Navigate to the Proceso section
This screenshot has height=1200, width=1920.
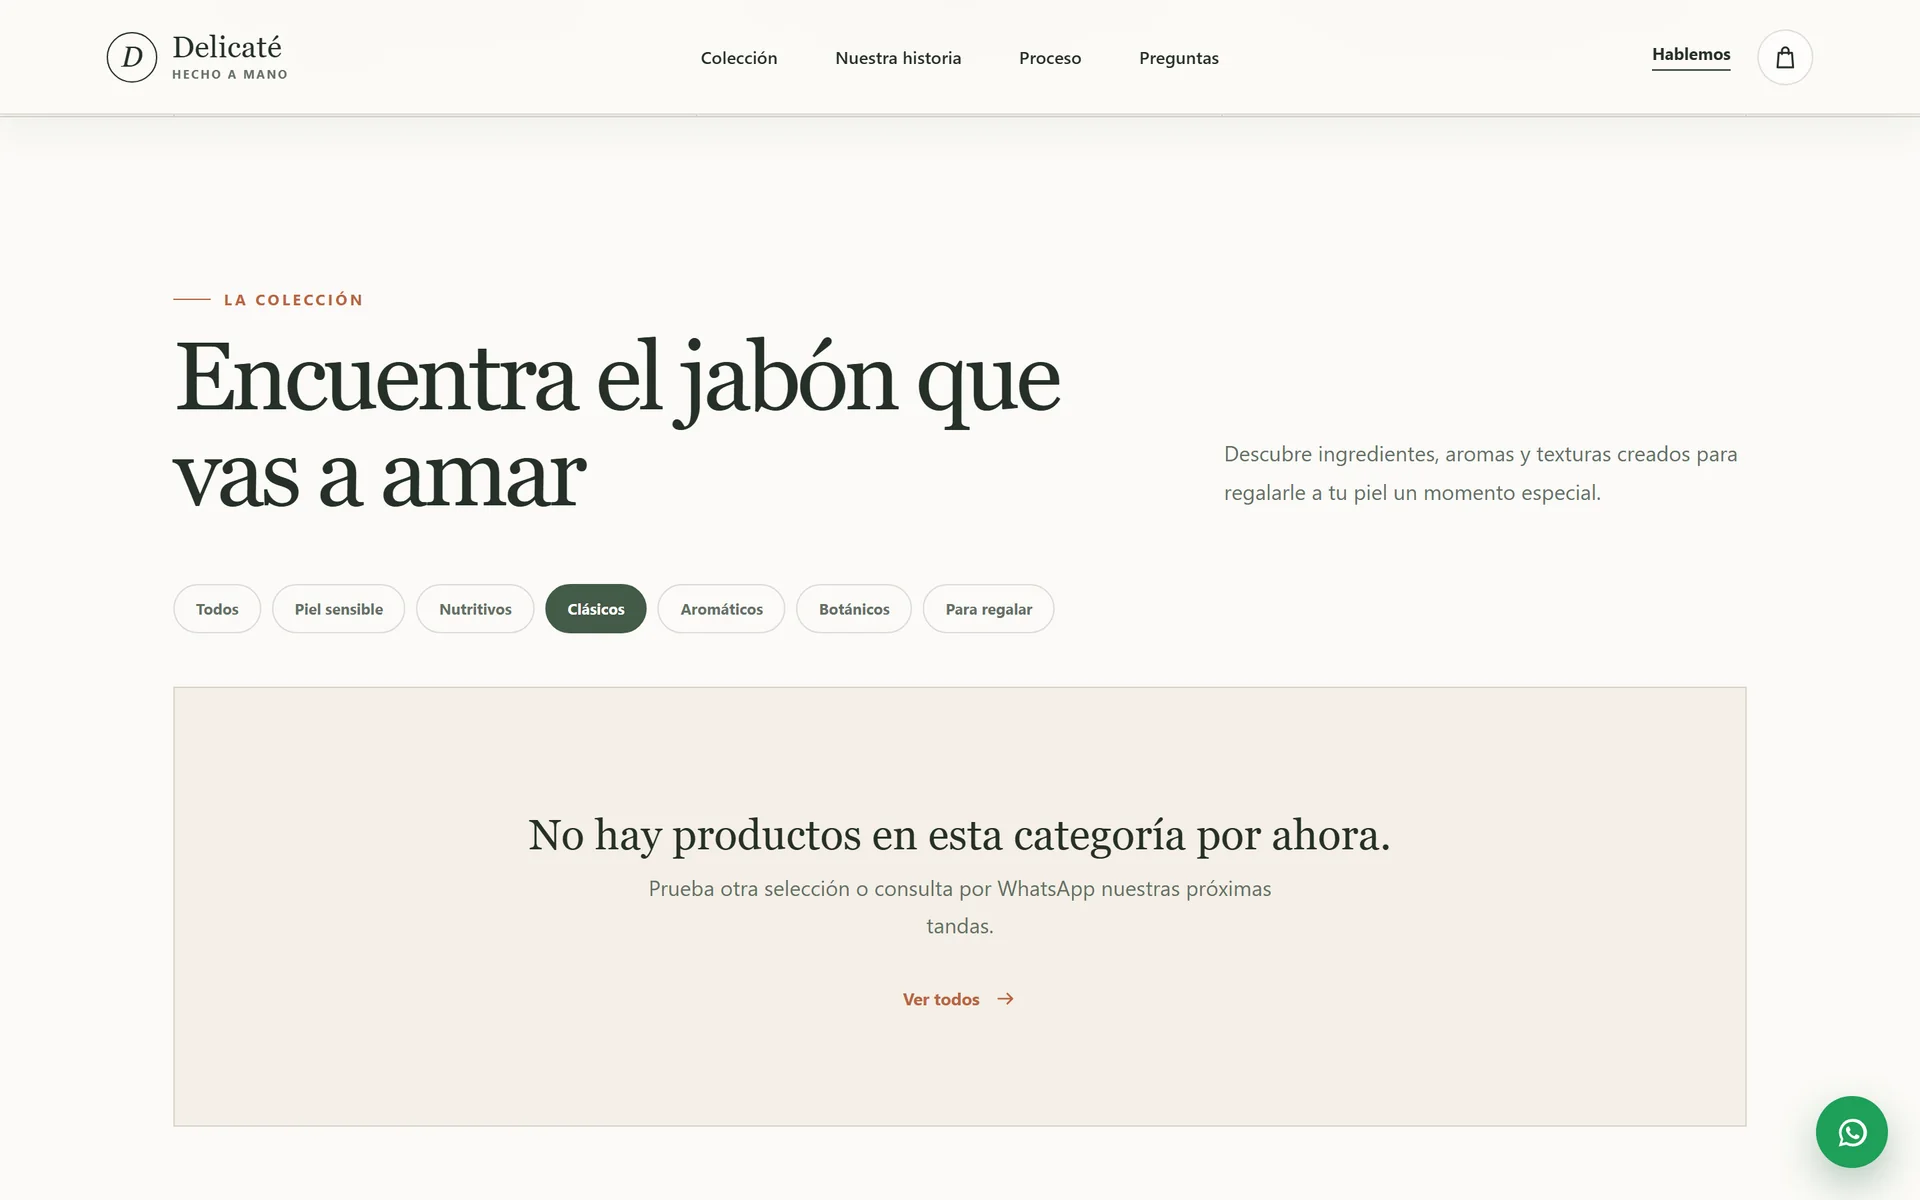point(1050,58)
